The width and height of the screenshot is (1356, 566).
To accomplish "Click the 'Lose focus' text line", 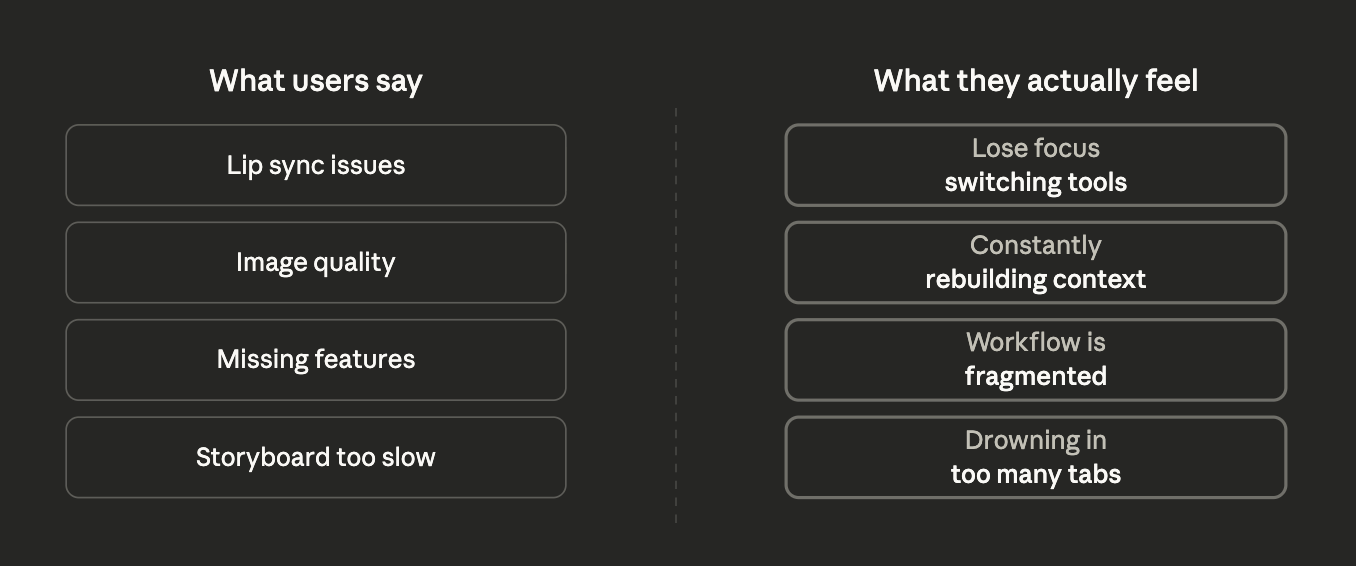I will [1035, 148].
